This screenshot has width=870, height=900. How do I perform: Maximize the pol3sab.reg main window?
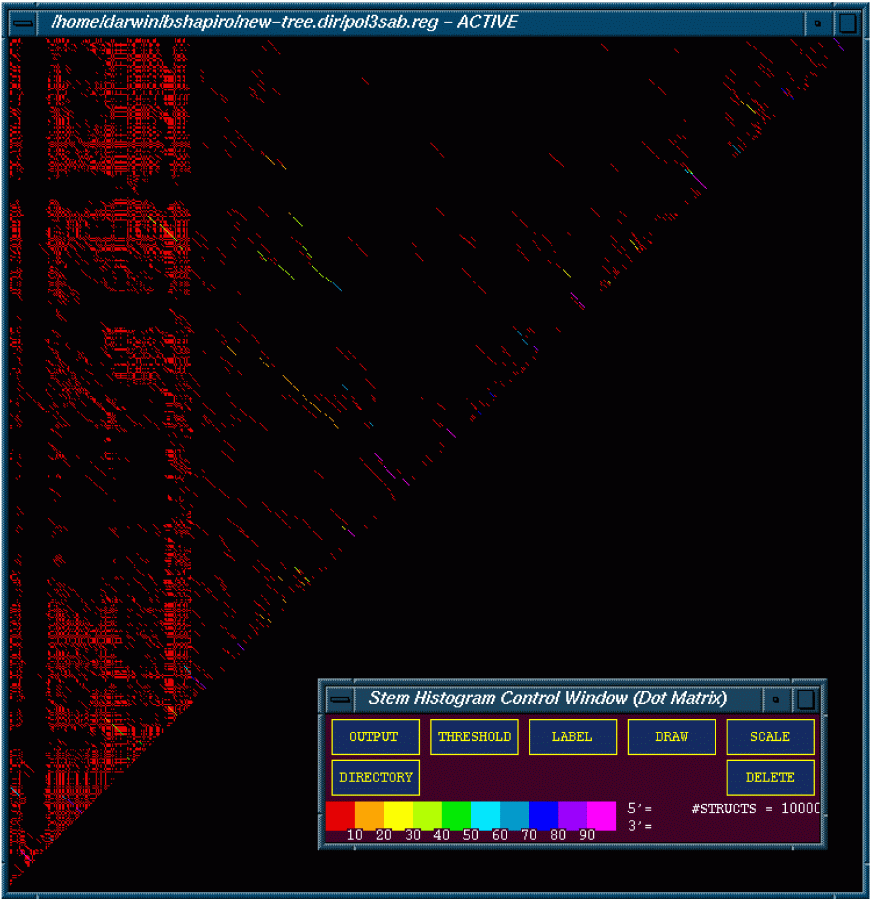click(x=848, y=22)
